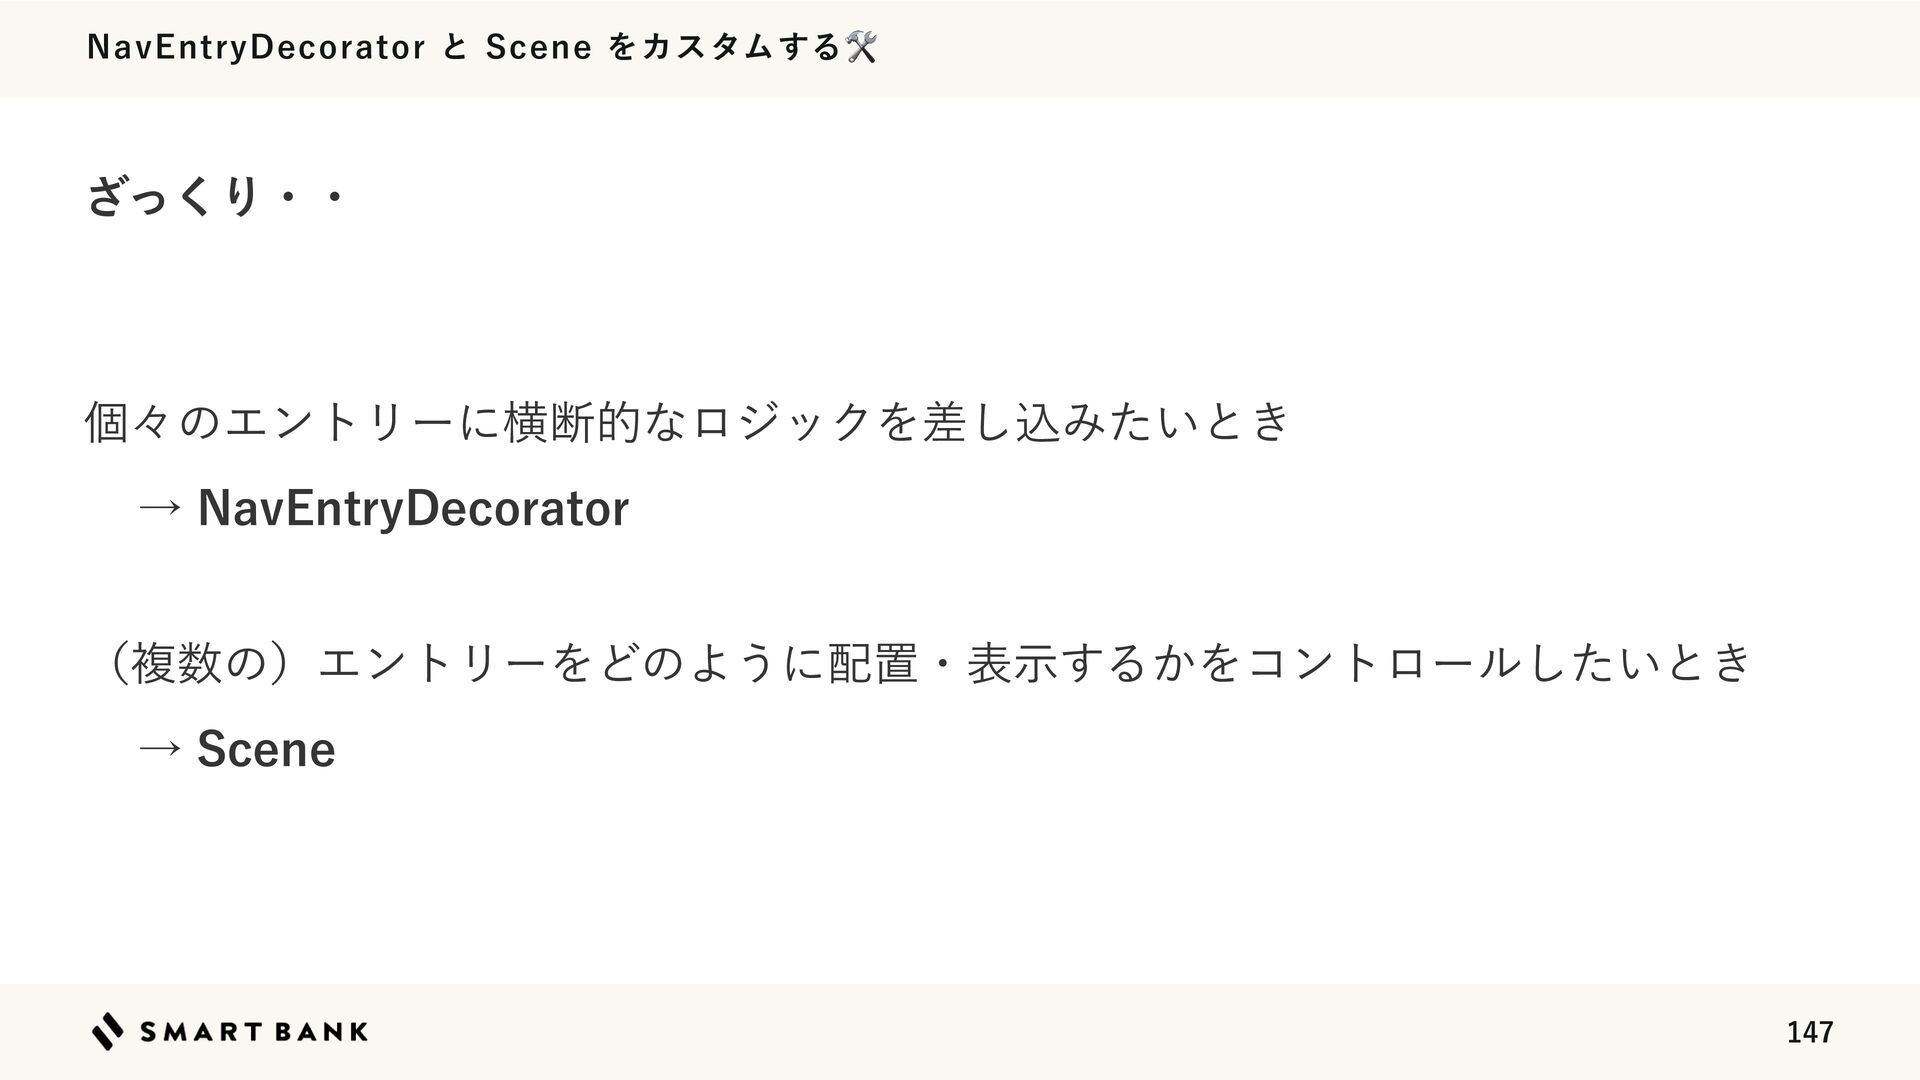Click the bold NavEntryDecorator text

click(413, 508)
